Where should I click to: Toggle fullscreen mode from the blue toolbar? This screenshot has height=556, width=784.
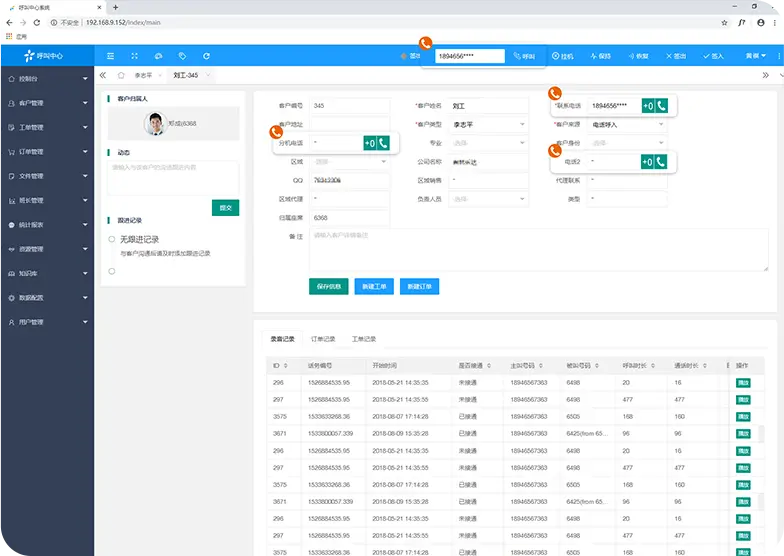[x=134, y=56]
